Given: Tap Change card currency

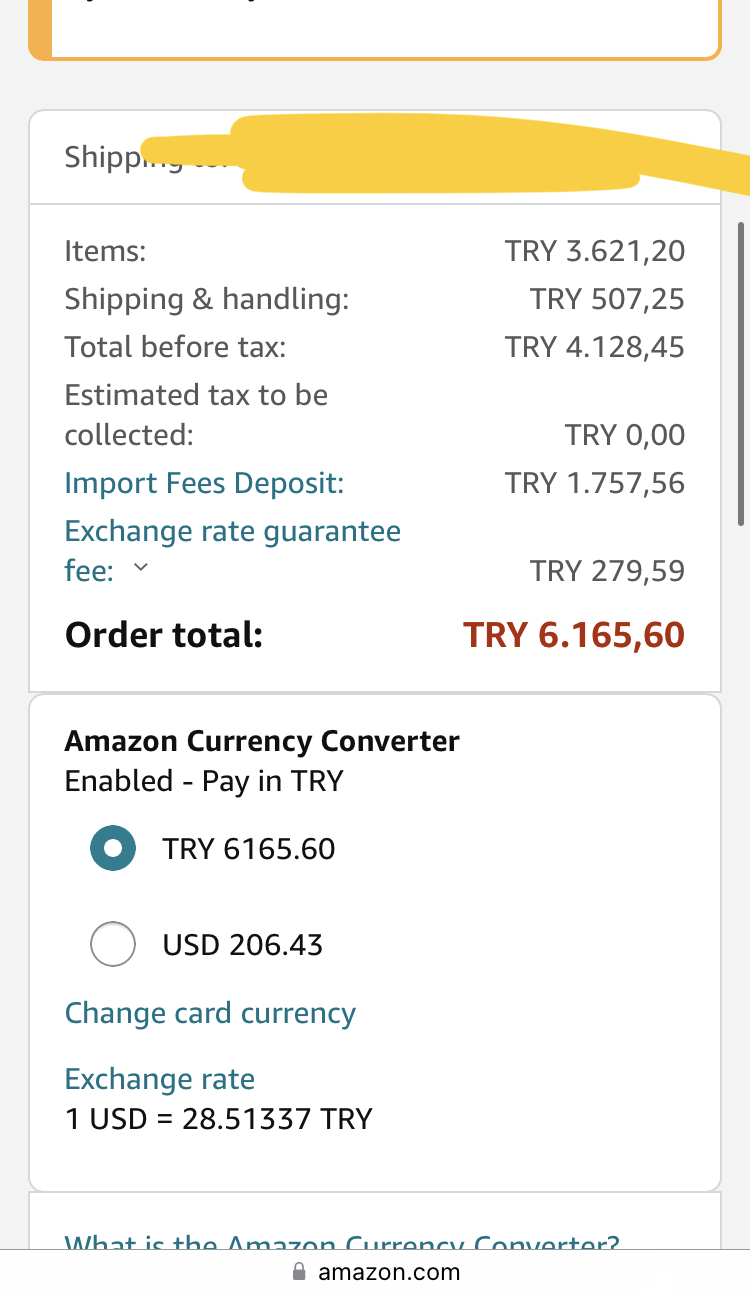Looking at the screenshot, I should click(x=210, y=1013).
